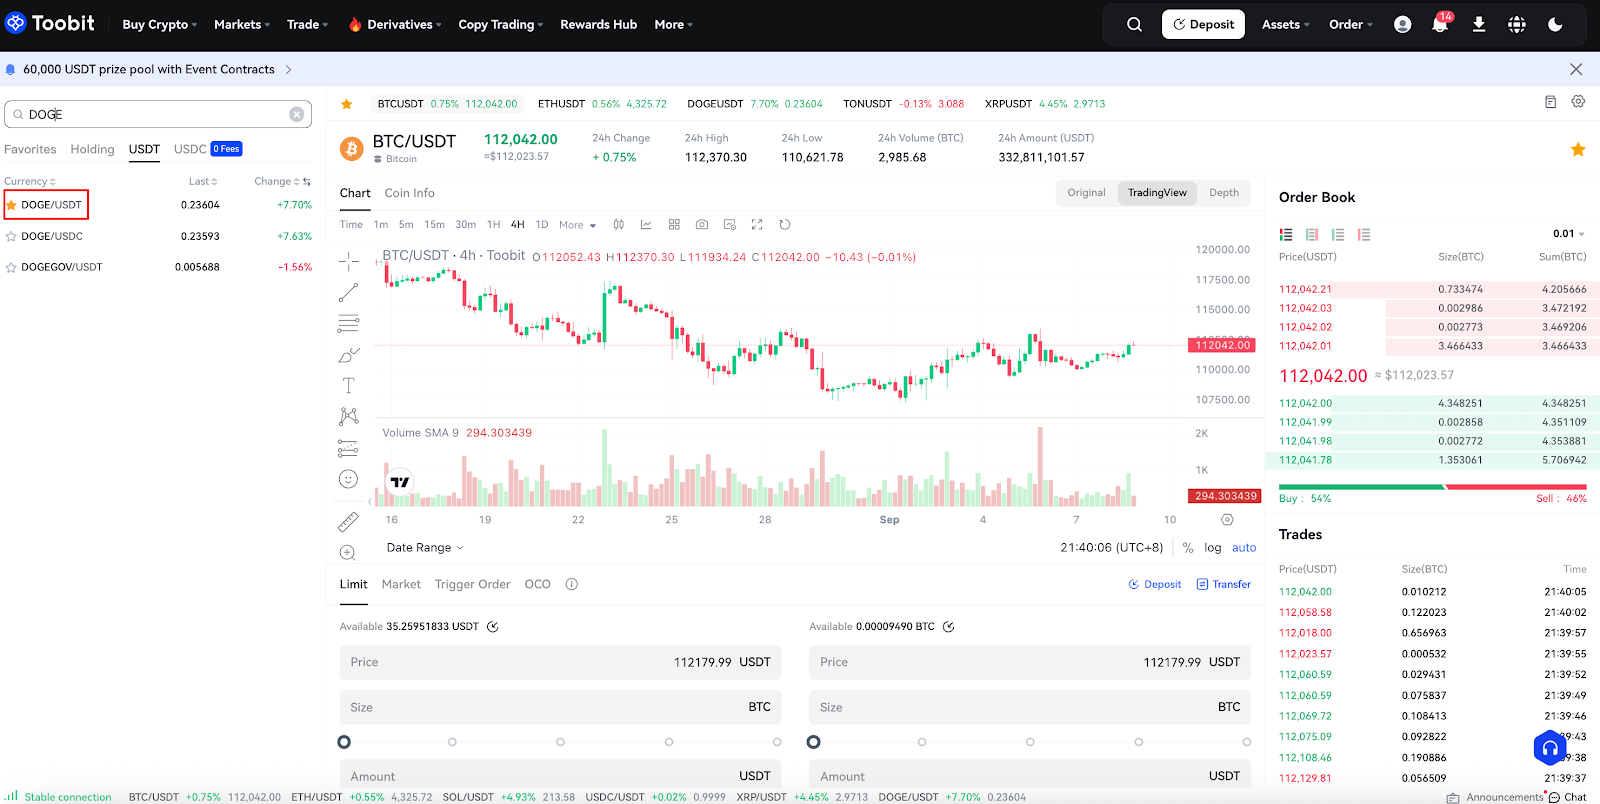Open notifications bell with 14 badge

pos(1440,24)
